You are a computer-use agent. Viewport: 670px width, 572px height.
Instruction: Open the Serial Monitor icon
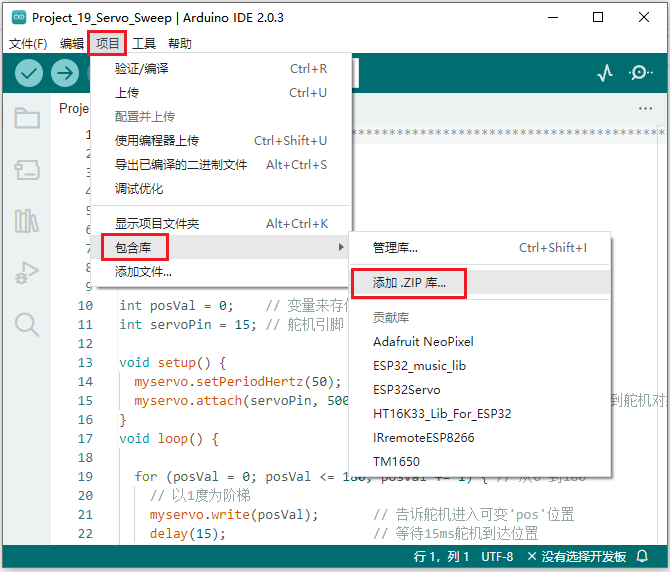pos(640,73)
